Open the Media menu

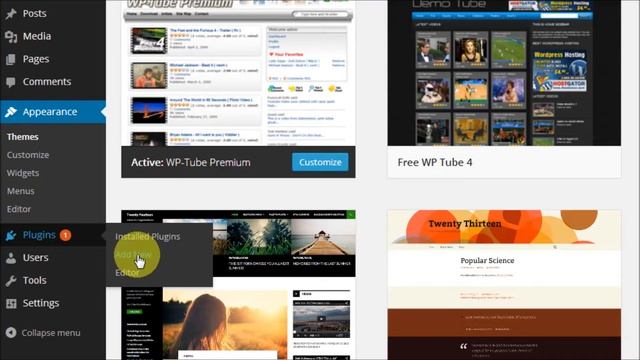[x=37, y=36]
